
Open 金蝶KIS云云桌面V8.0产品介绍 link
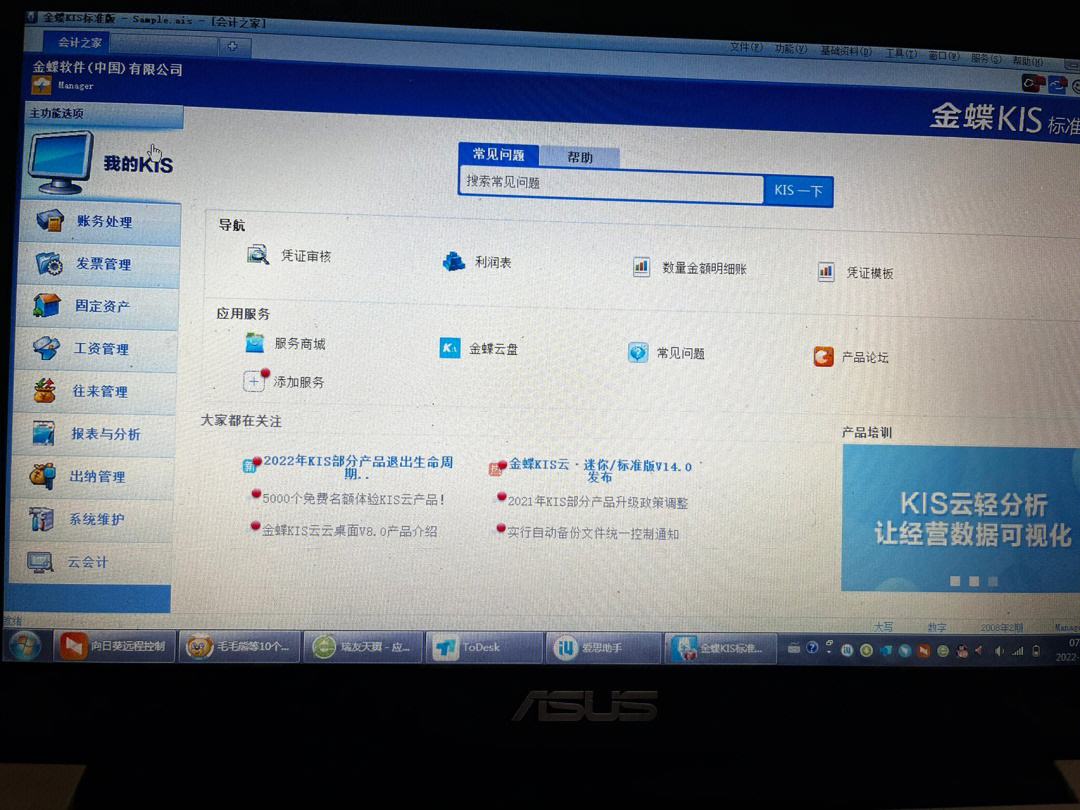[x=349, y=530]
